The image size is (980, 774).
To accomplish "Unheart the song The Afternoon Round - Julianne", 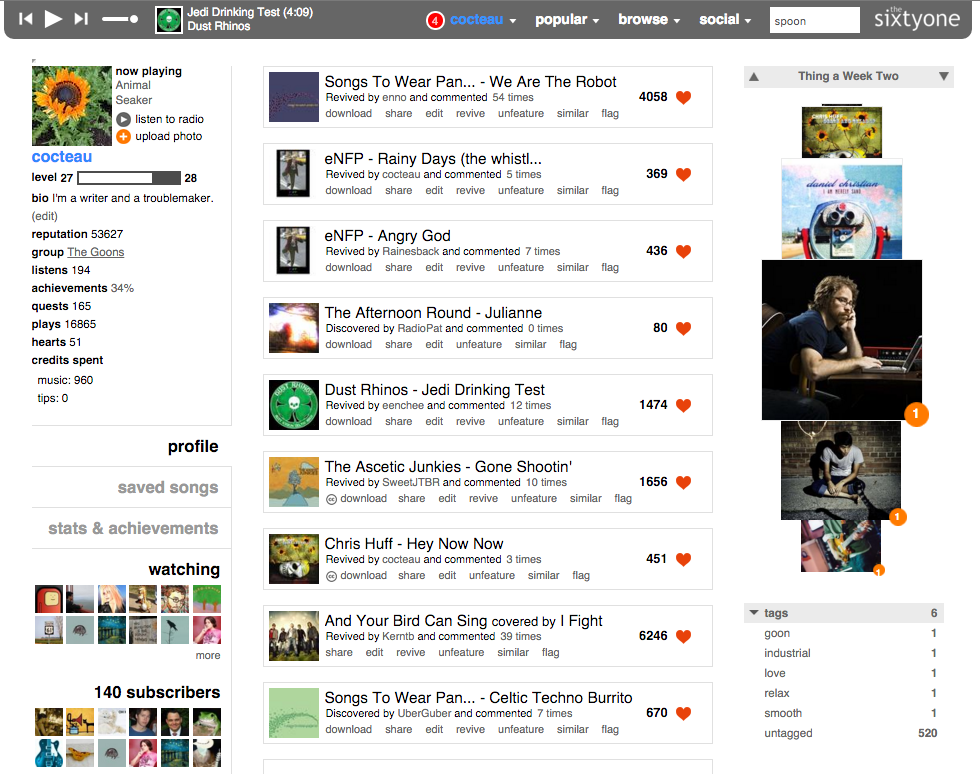I will (684, 328).
